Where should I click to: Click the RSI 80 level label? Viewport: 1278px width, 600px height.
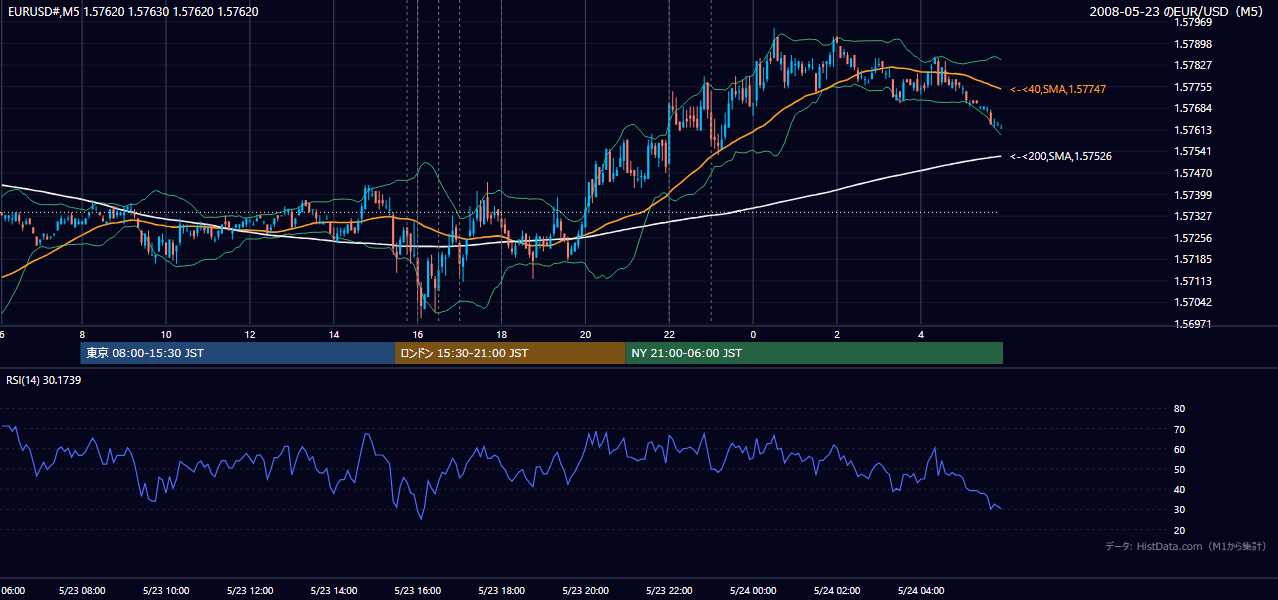coord(1179,409)
